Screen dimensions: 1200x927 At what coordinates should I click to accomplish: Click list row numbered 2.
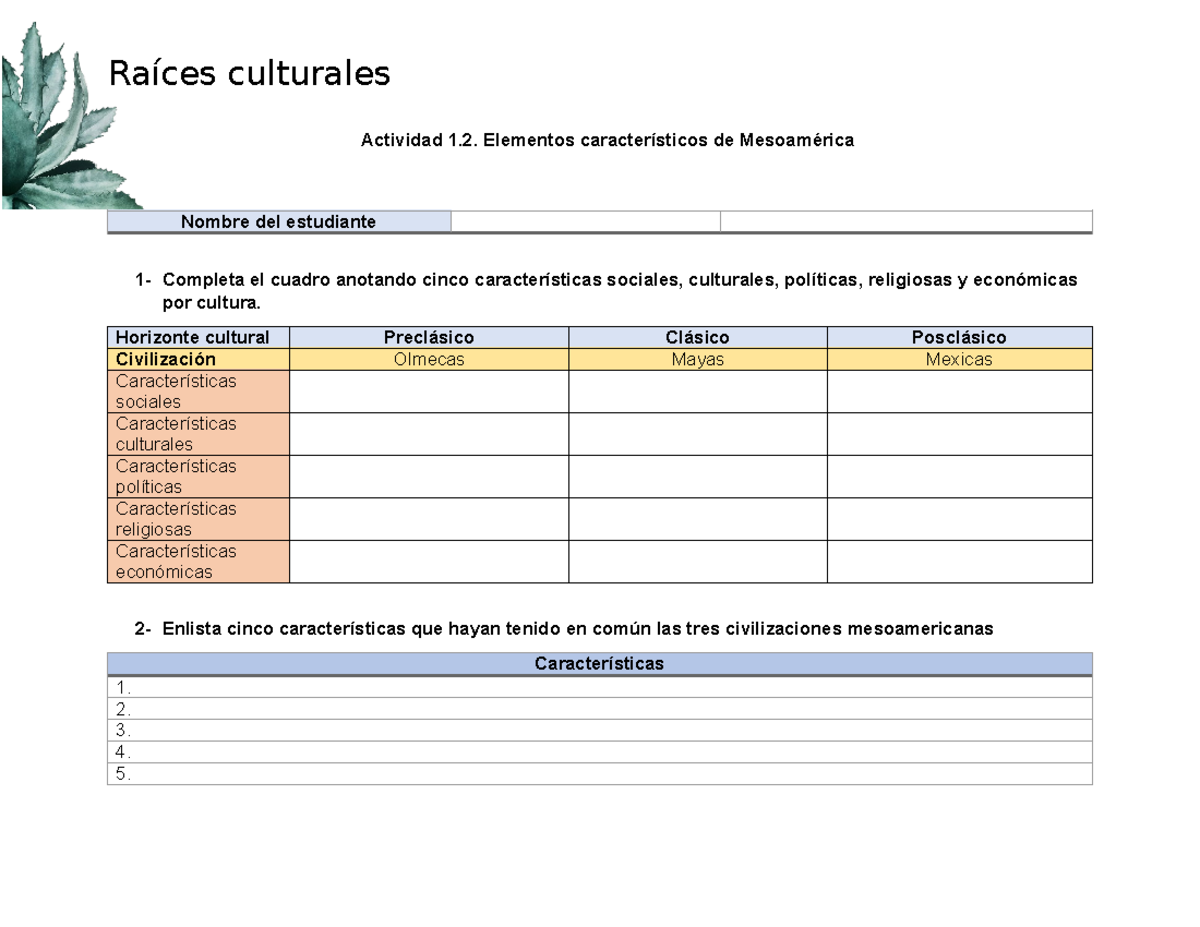[600, 709]
